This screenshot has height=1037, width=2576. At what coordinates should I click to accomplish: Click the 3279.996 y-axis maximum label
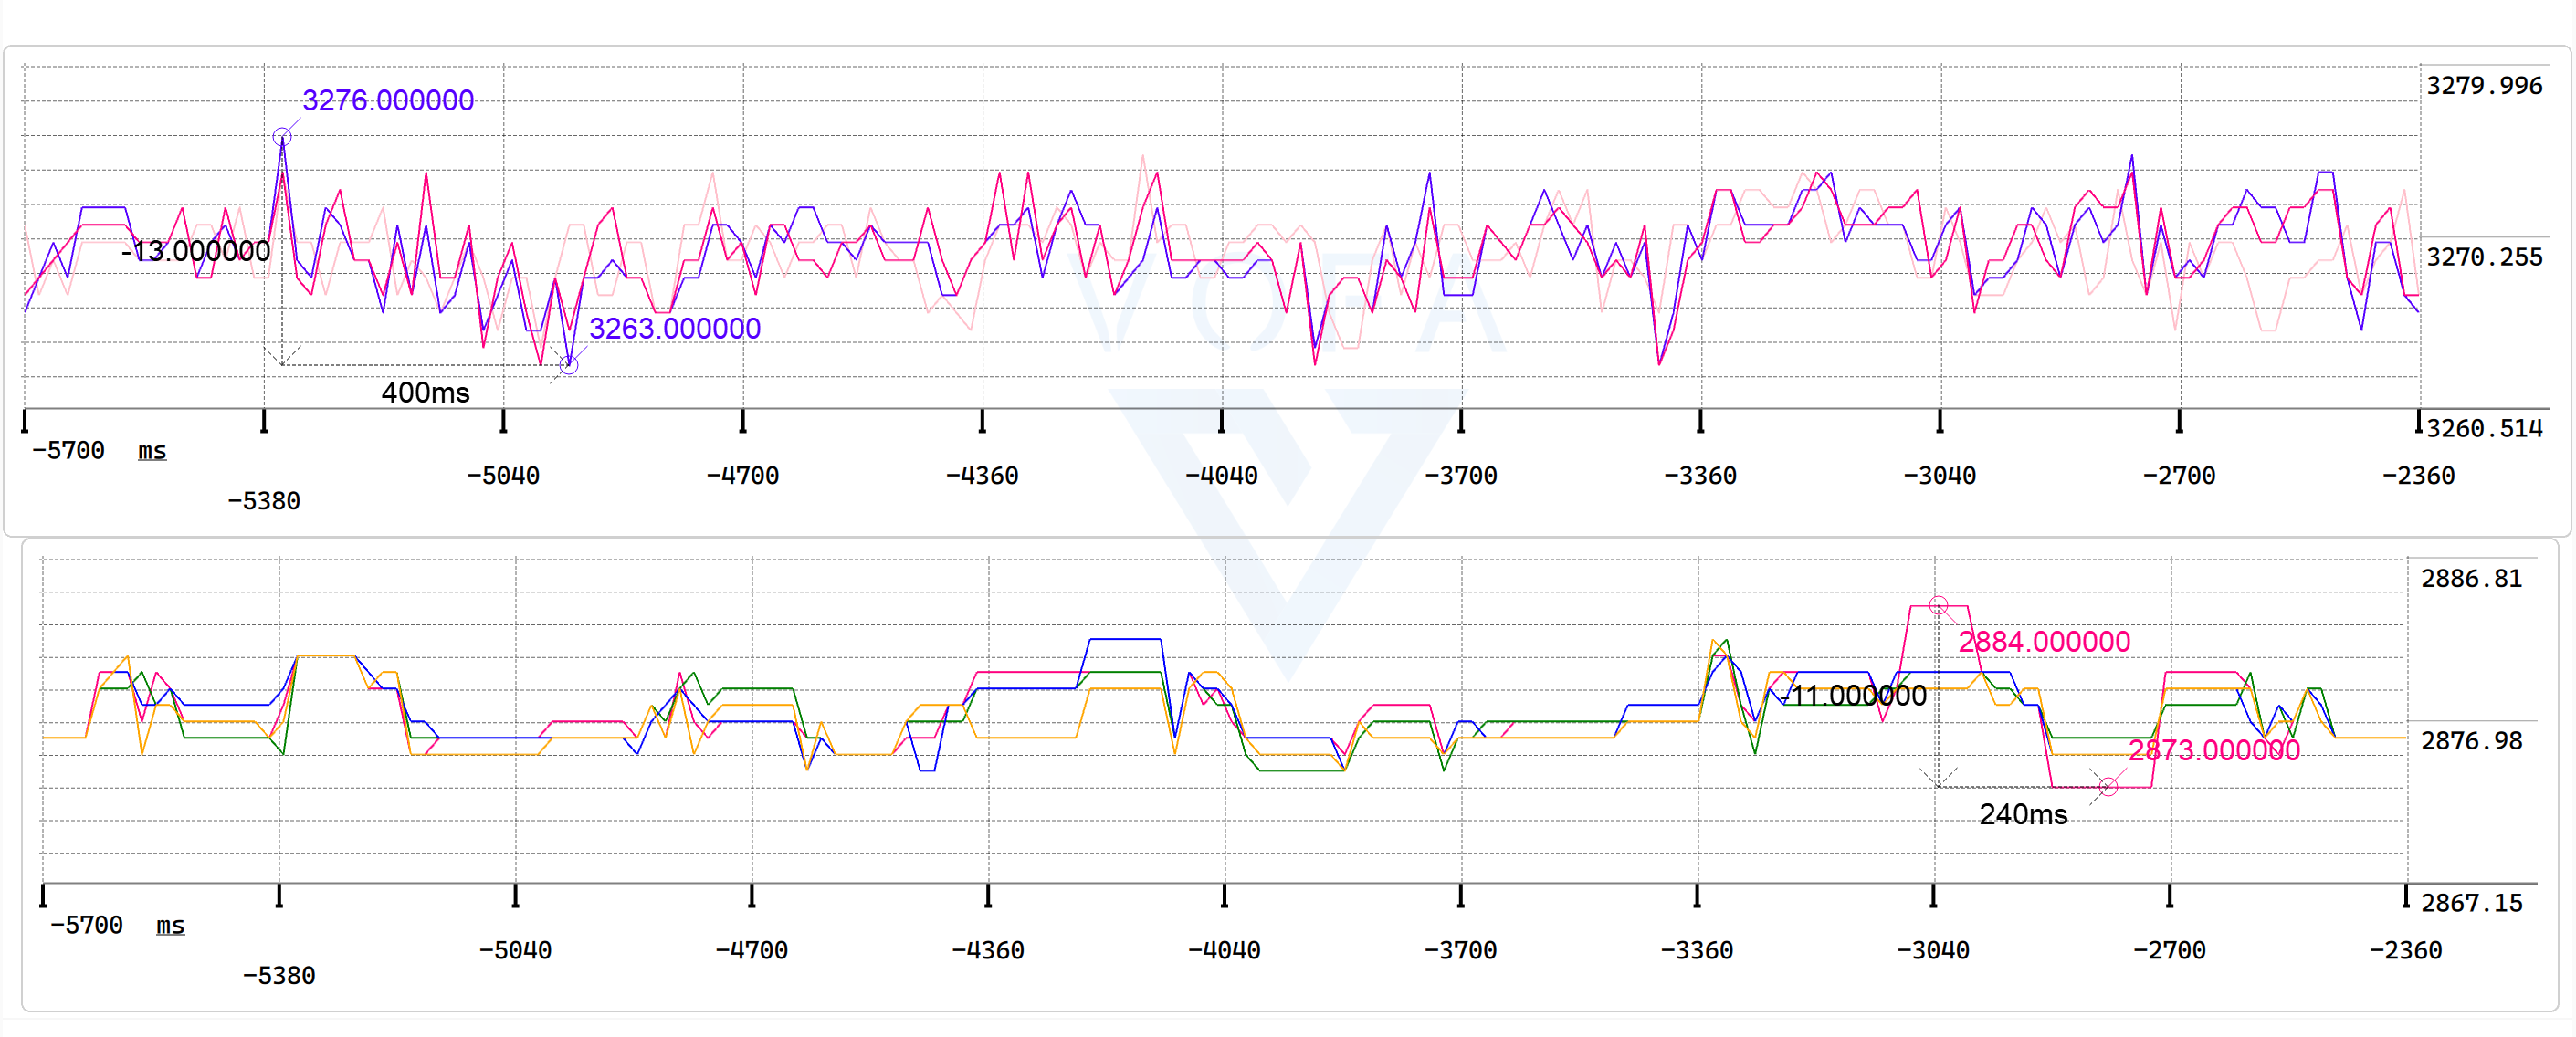(x=2484, y=86)
